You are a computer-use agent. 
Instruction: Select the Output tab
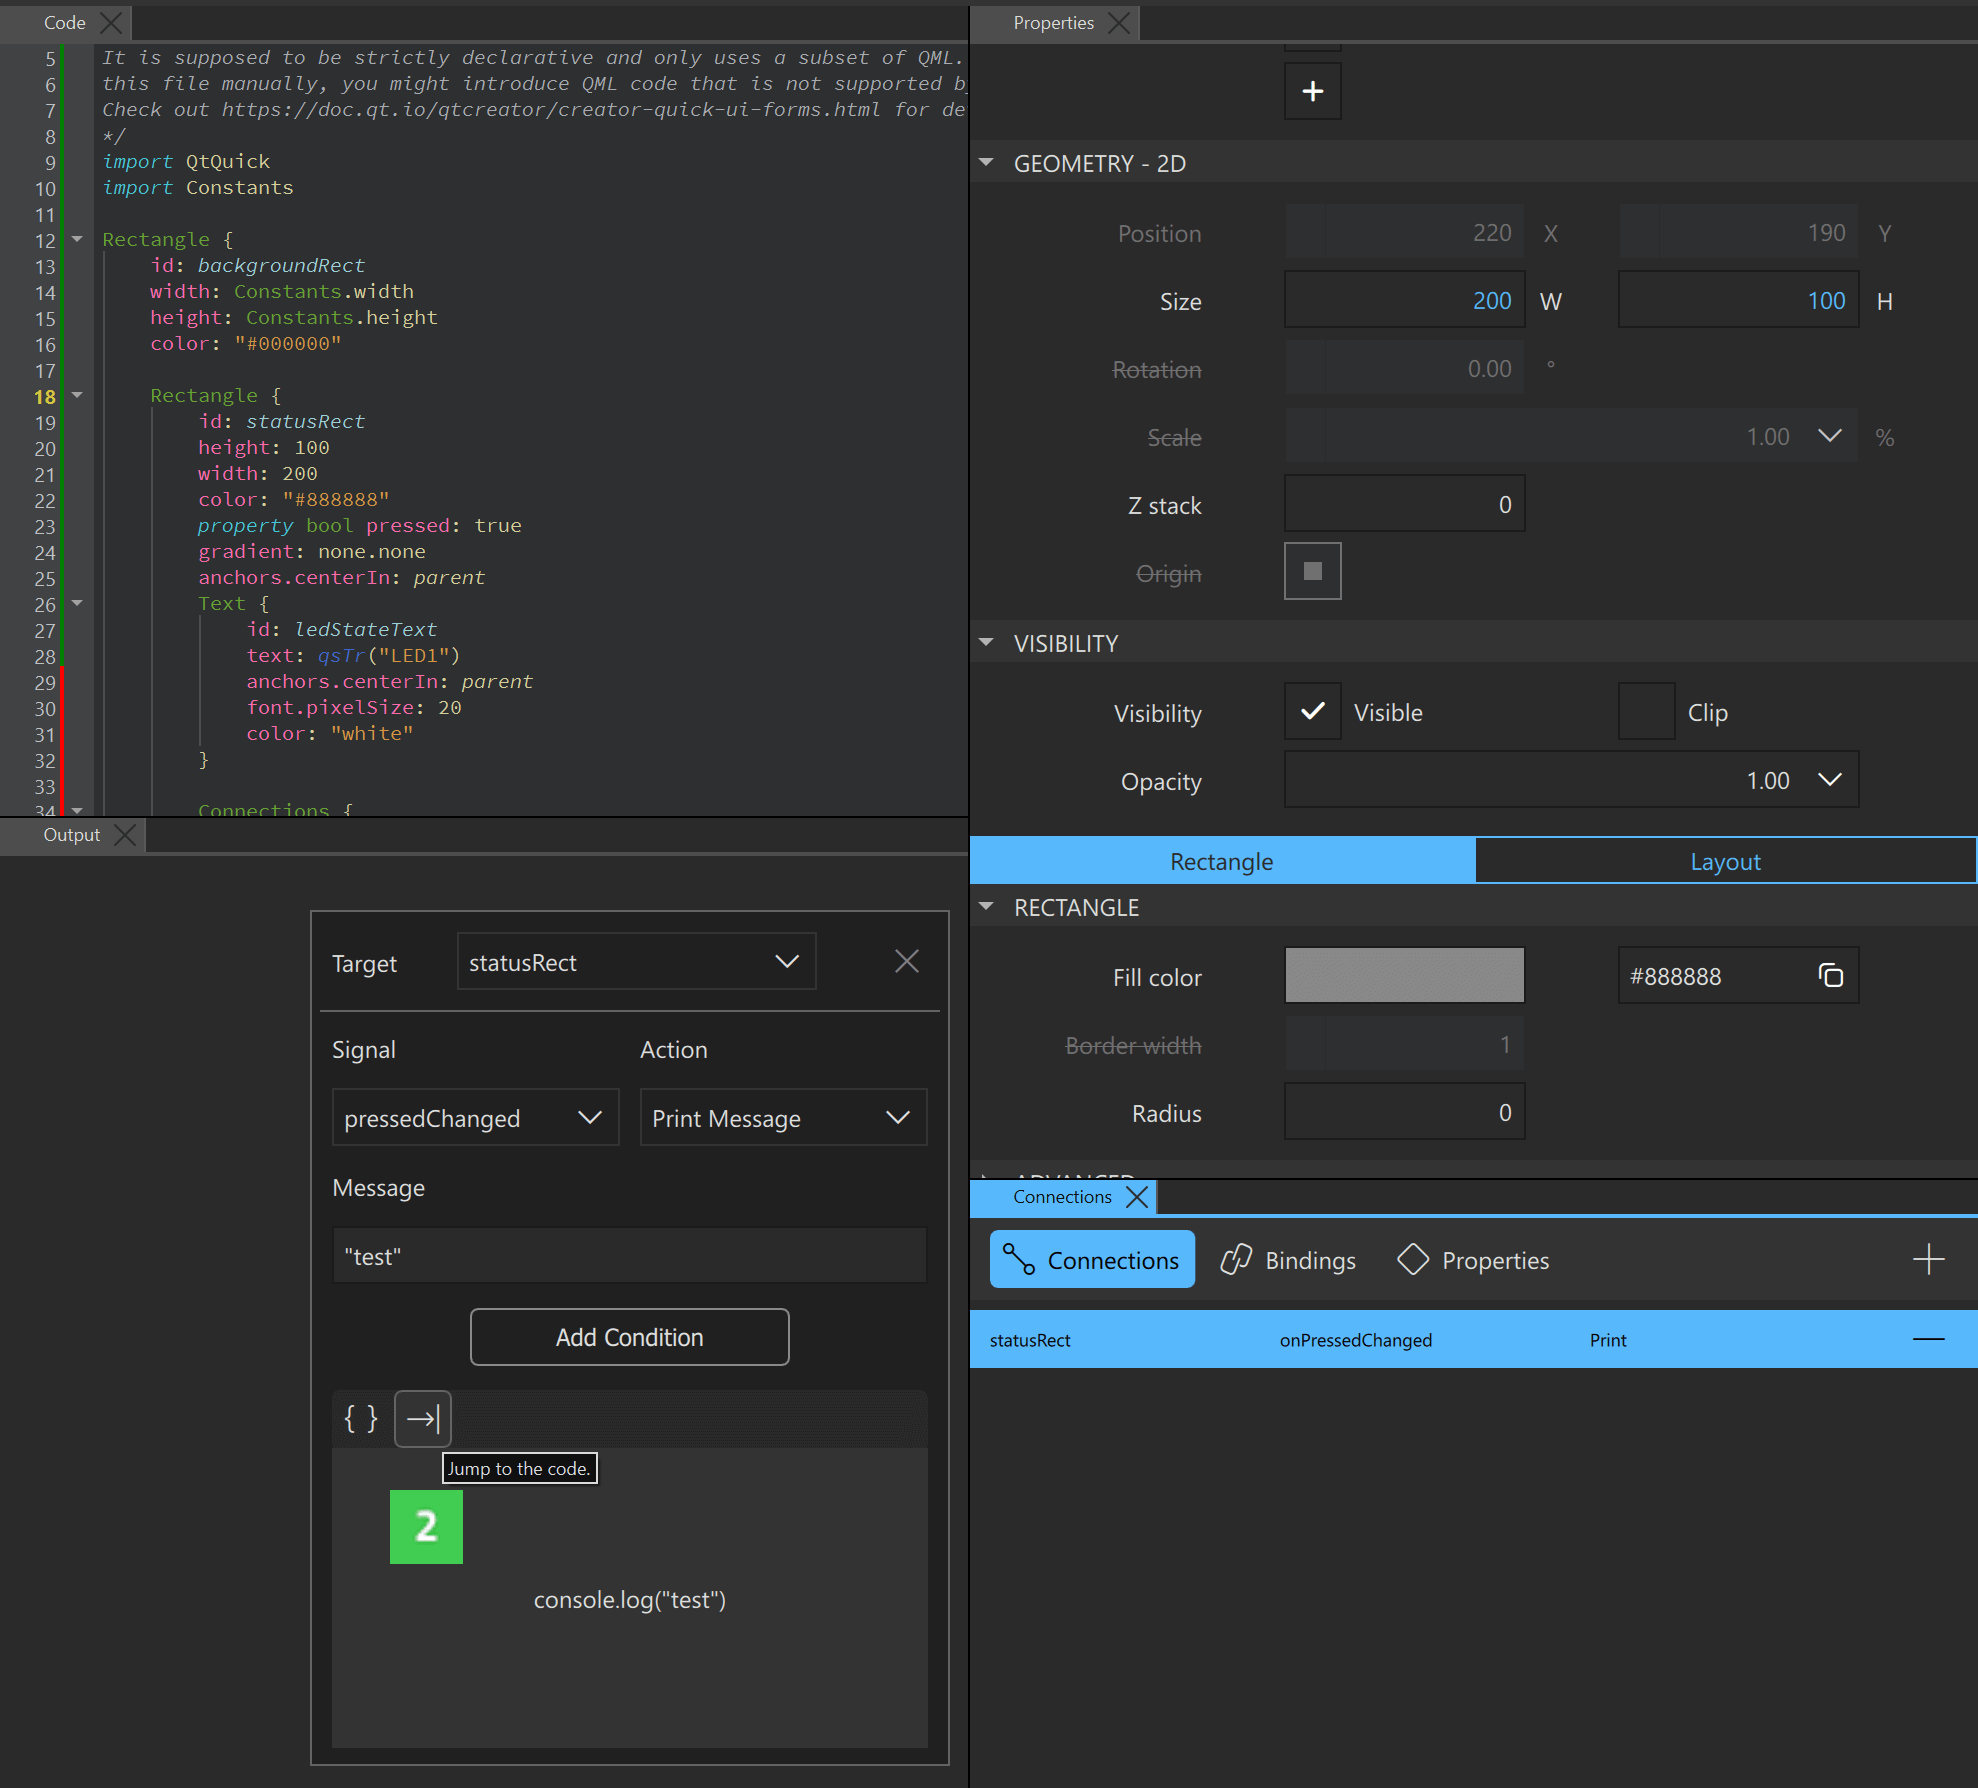[70, 835]
